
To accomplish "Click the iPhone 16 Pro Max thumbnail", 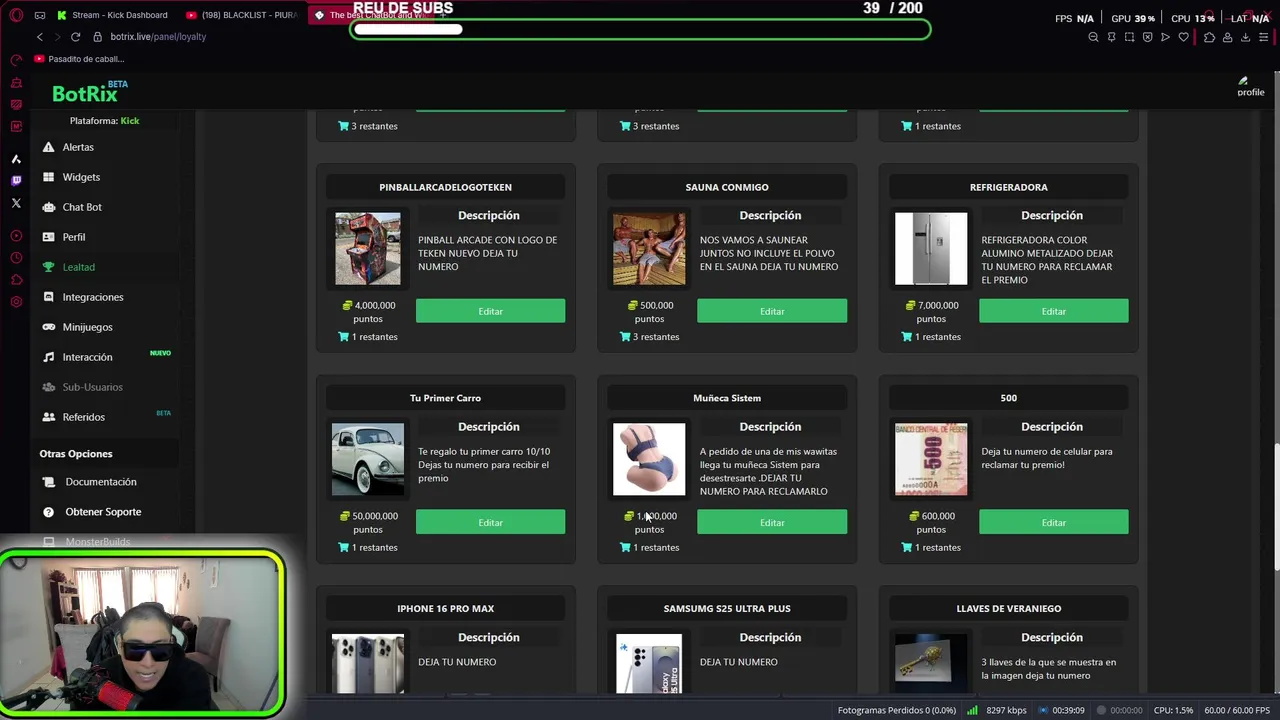I will click(368, 663).
